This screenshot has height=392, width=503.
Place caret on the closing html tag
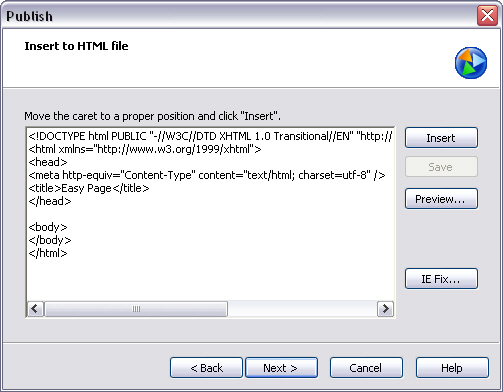48,253
